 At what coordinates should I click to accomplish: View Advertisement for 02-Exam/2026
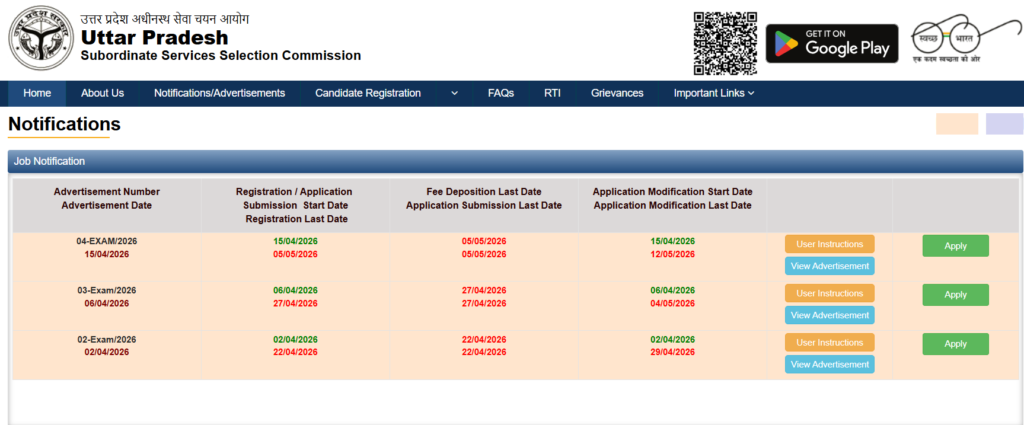point(829,365)
